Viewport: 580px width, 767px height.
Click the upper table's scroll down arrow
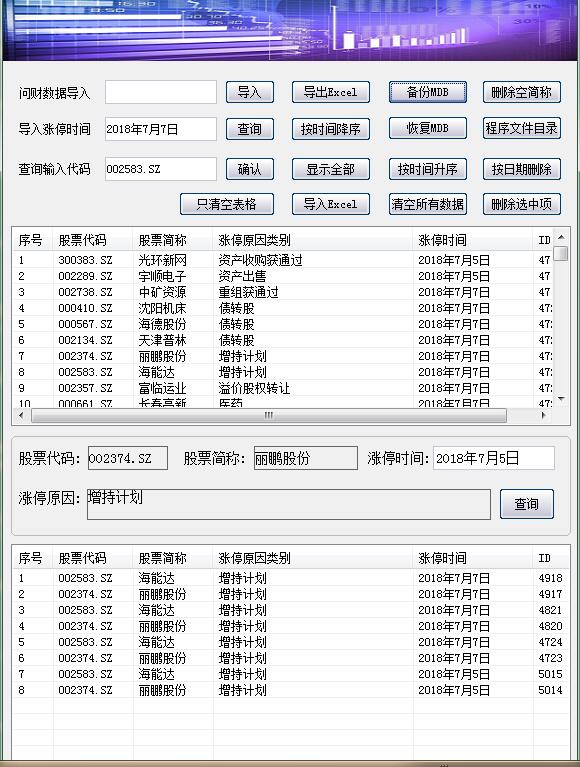click(x=561, y=399)
